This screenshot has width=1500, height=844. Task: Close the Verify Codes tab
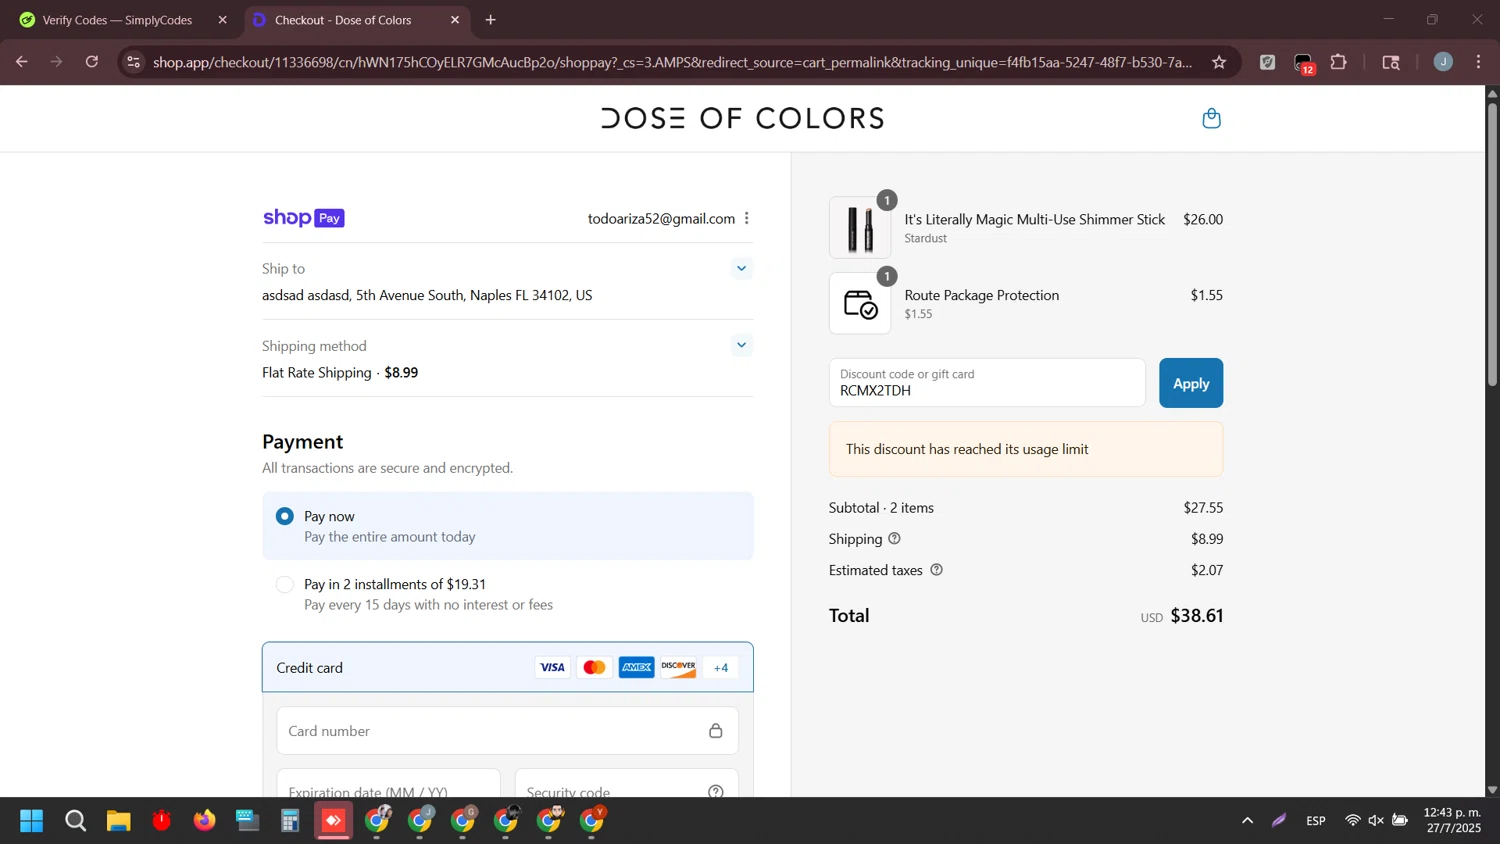[x=222, y=20]
